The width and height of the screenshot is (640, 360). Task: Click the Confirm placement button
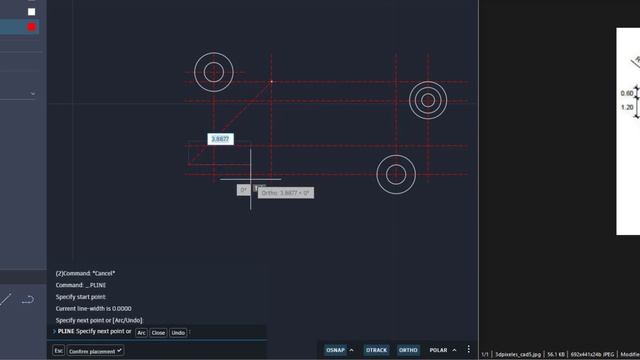(x=95, y=351)
